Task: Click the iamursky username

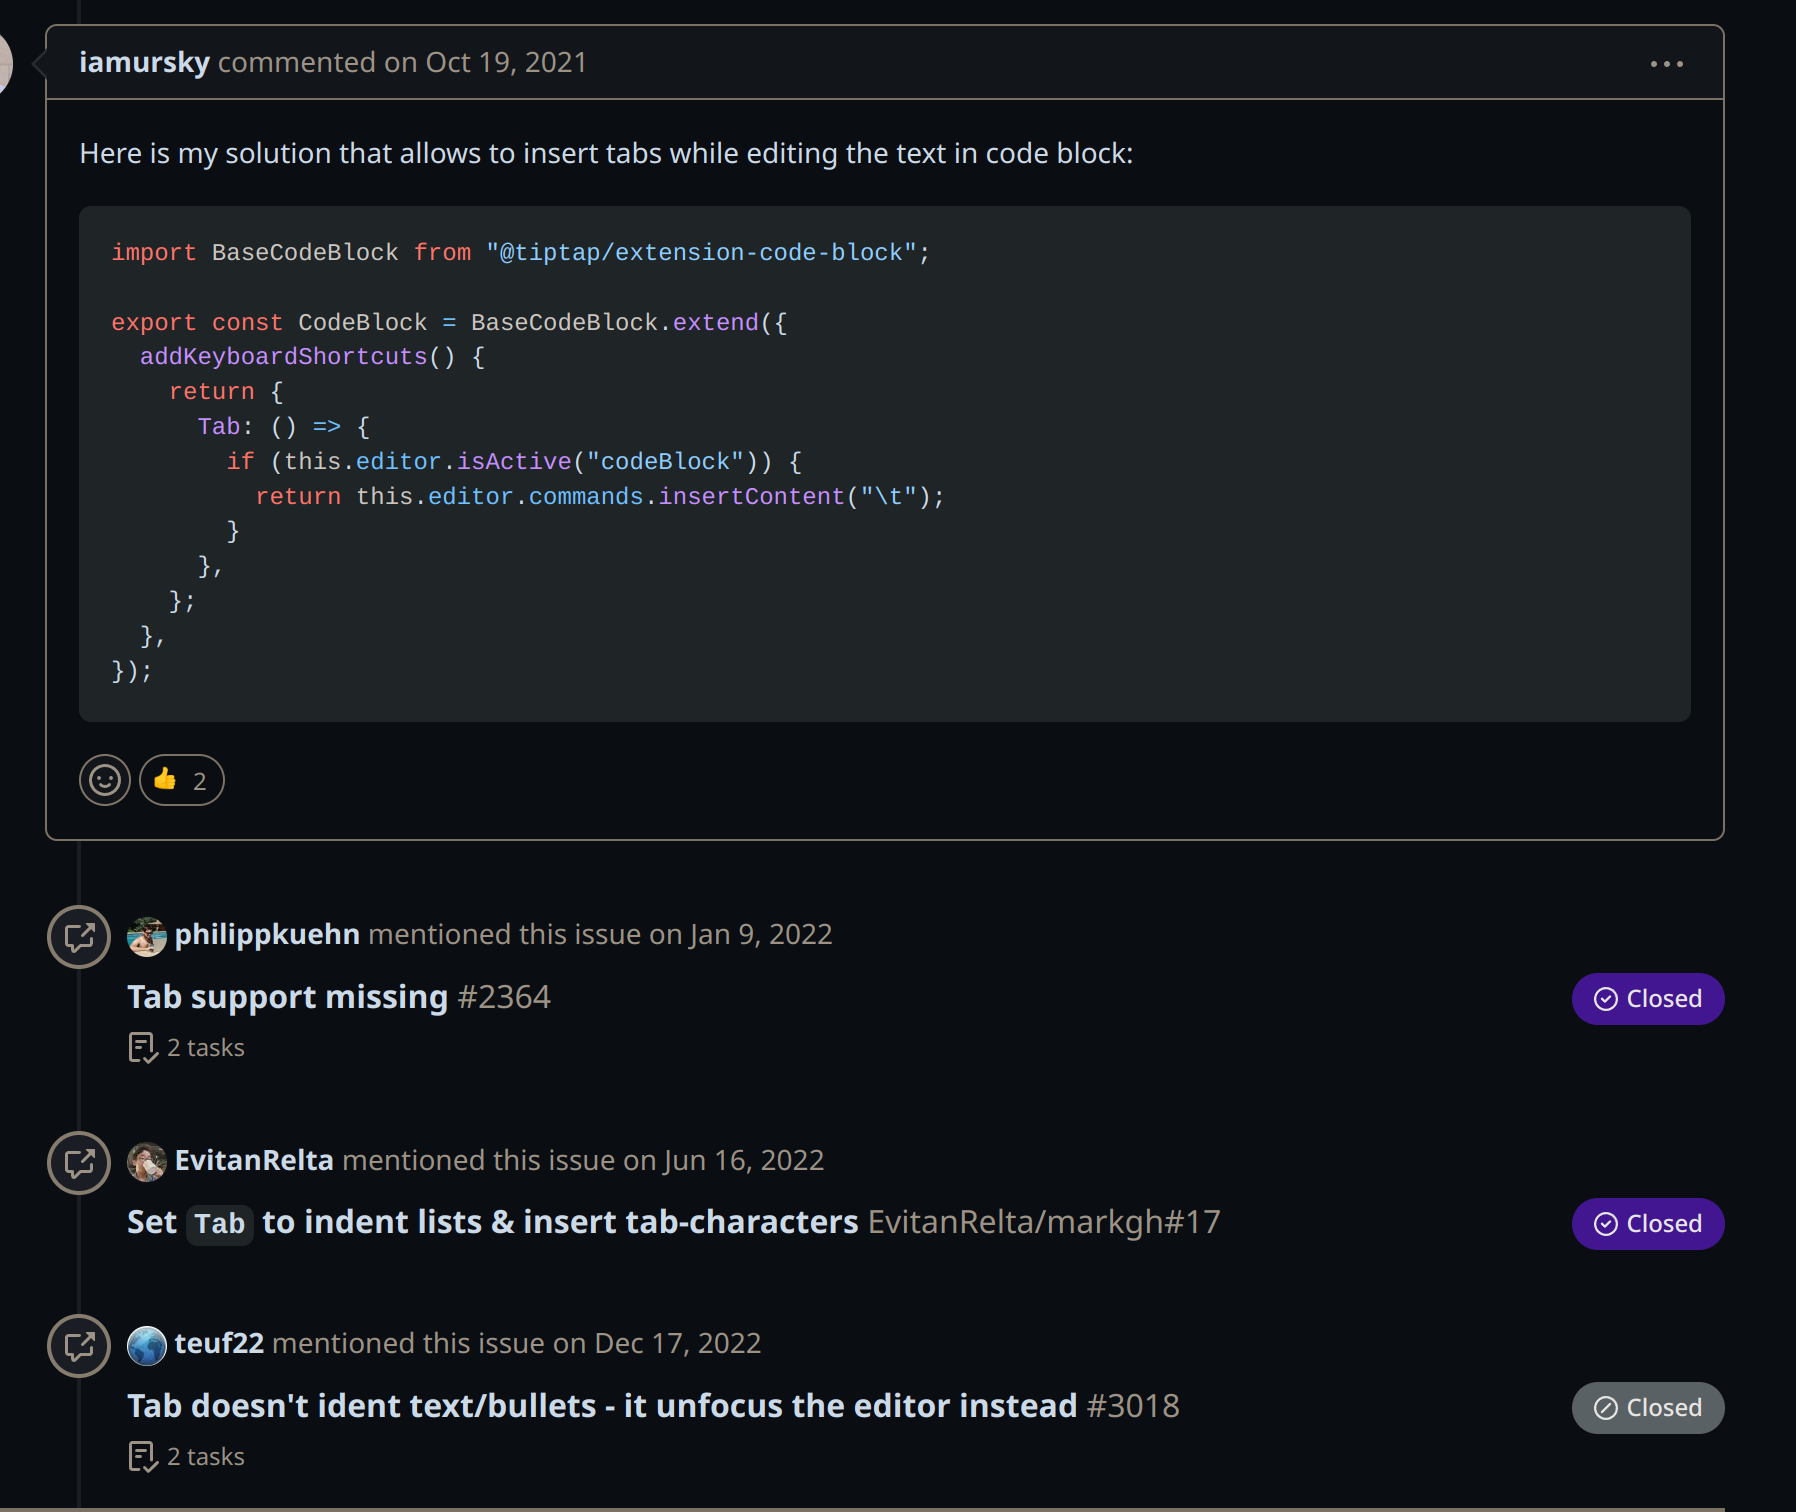Action: pyautogui.click(x=145, y=61)
